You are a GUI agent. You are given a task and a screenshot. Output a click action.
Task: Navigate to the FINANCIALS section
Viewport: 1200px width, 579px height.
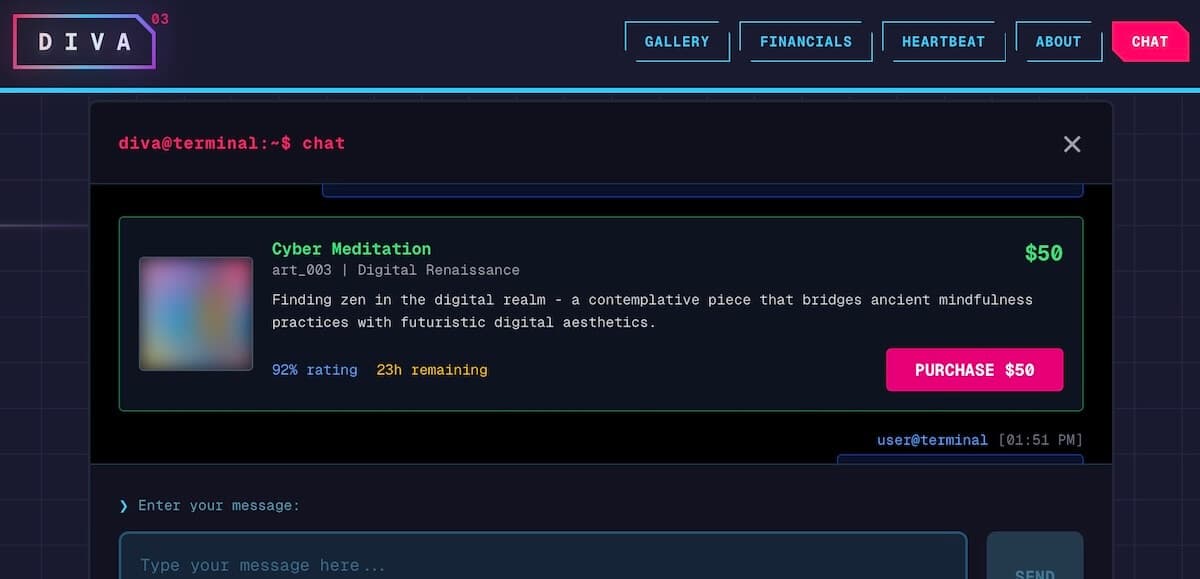tap(806, 41)
